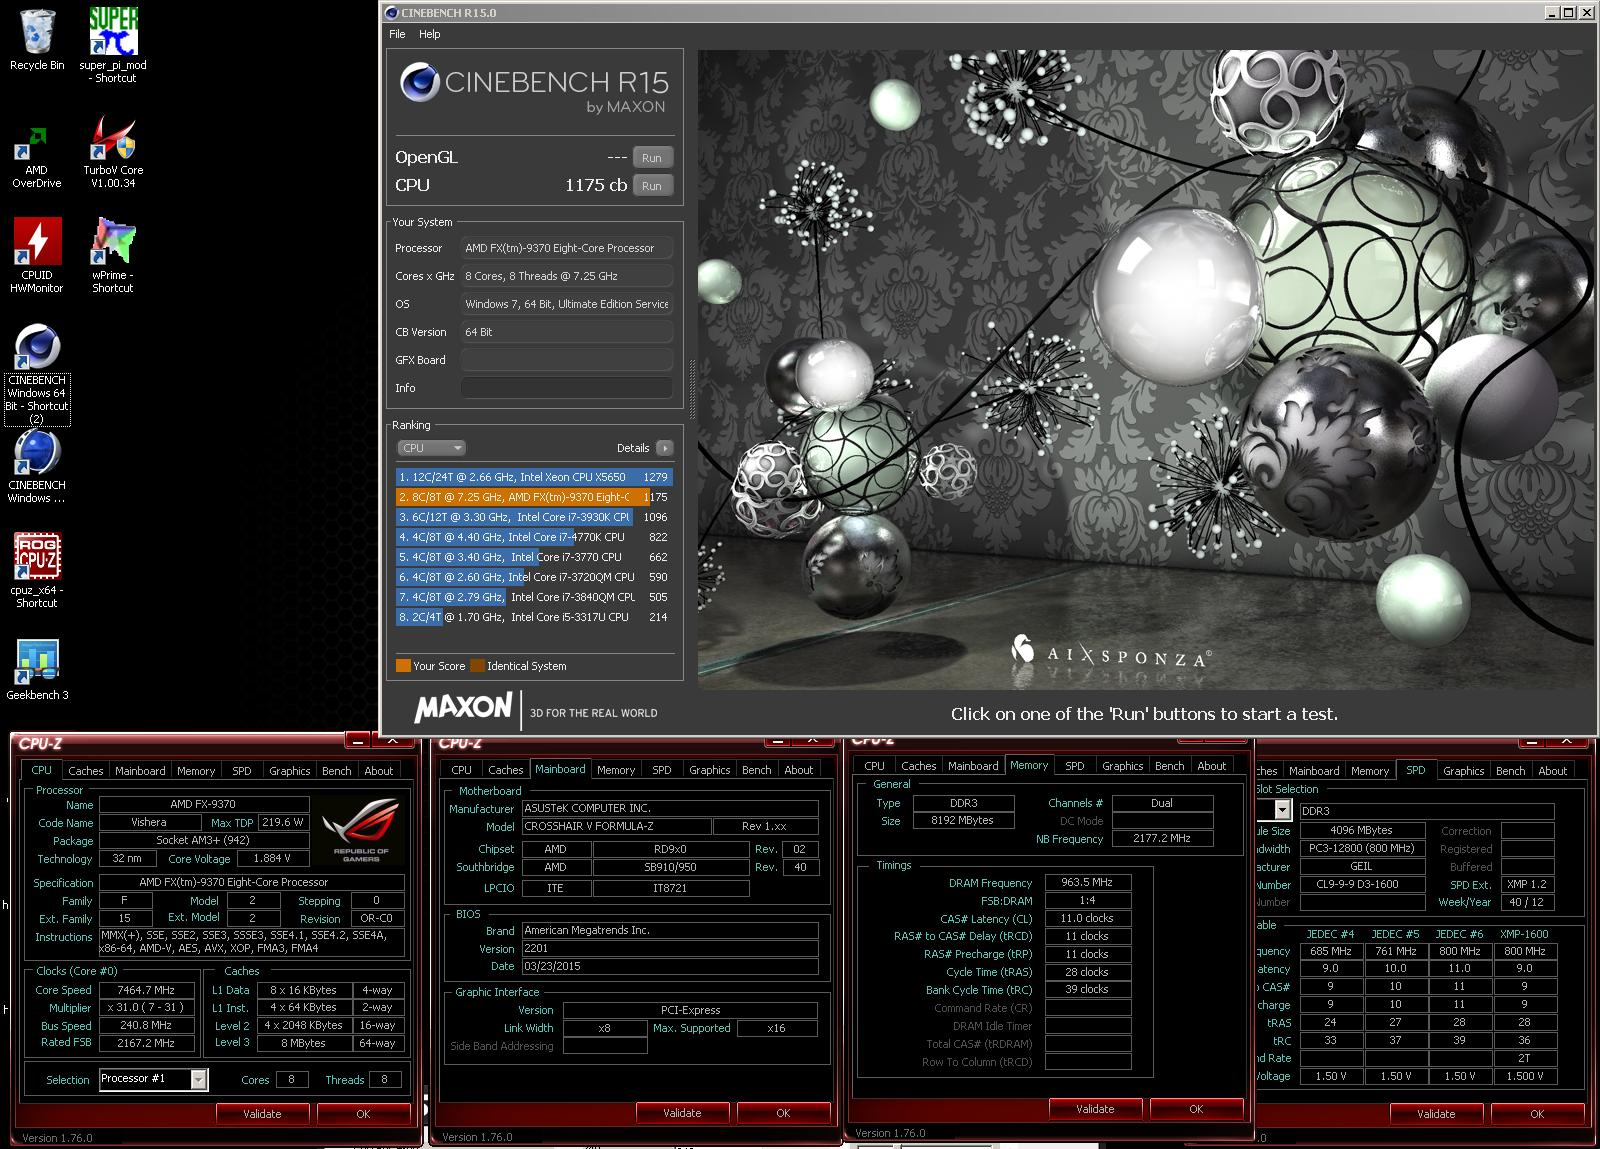Image resolution: width=1600 pixels, height=1149 pixels.
Task: Open the File menu in Cinebench
Action: tap(397, 34)
